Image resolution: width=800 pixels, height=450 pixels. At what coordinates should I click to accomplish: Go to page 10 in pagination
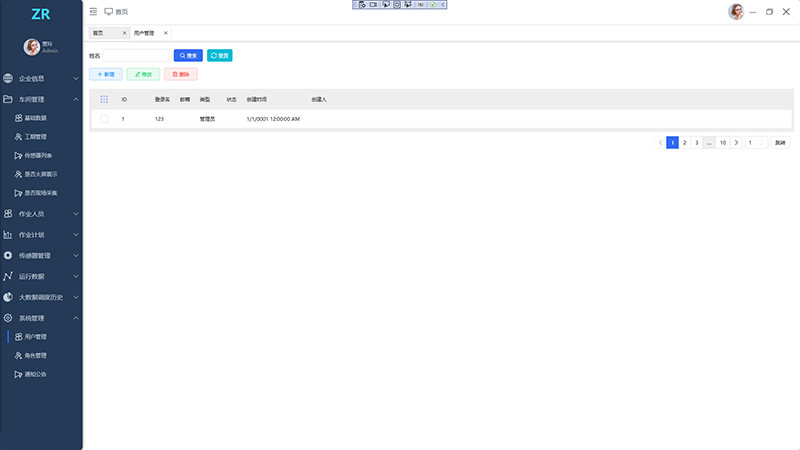(723, 143)
